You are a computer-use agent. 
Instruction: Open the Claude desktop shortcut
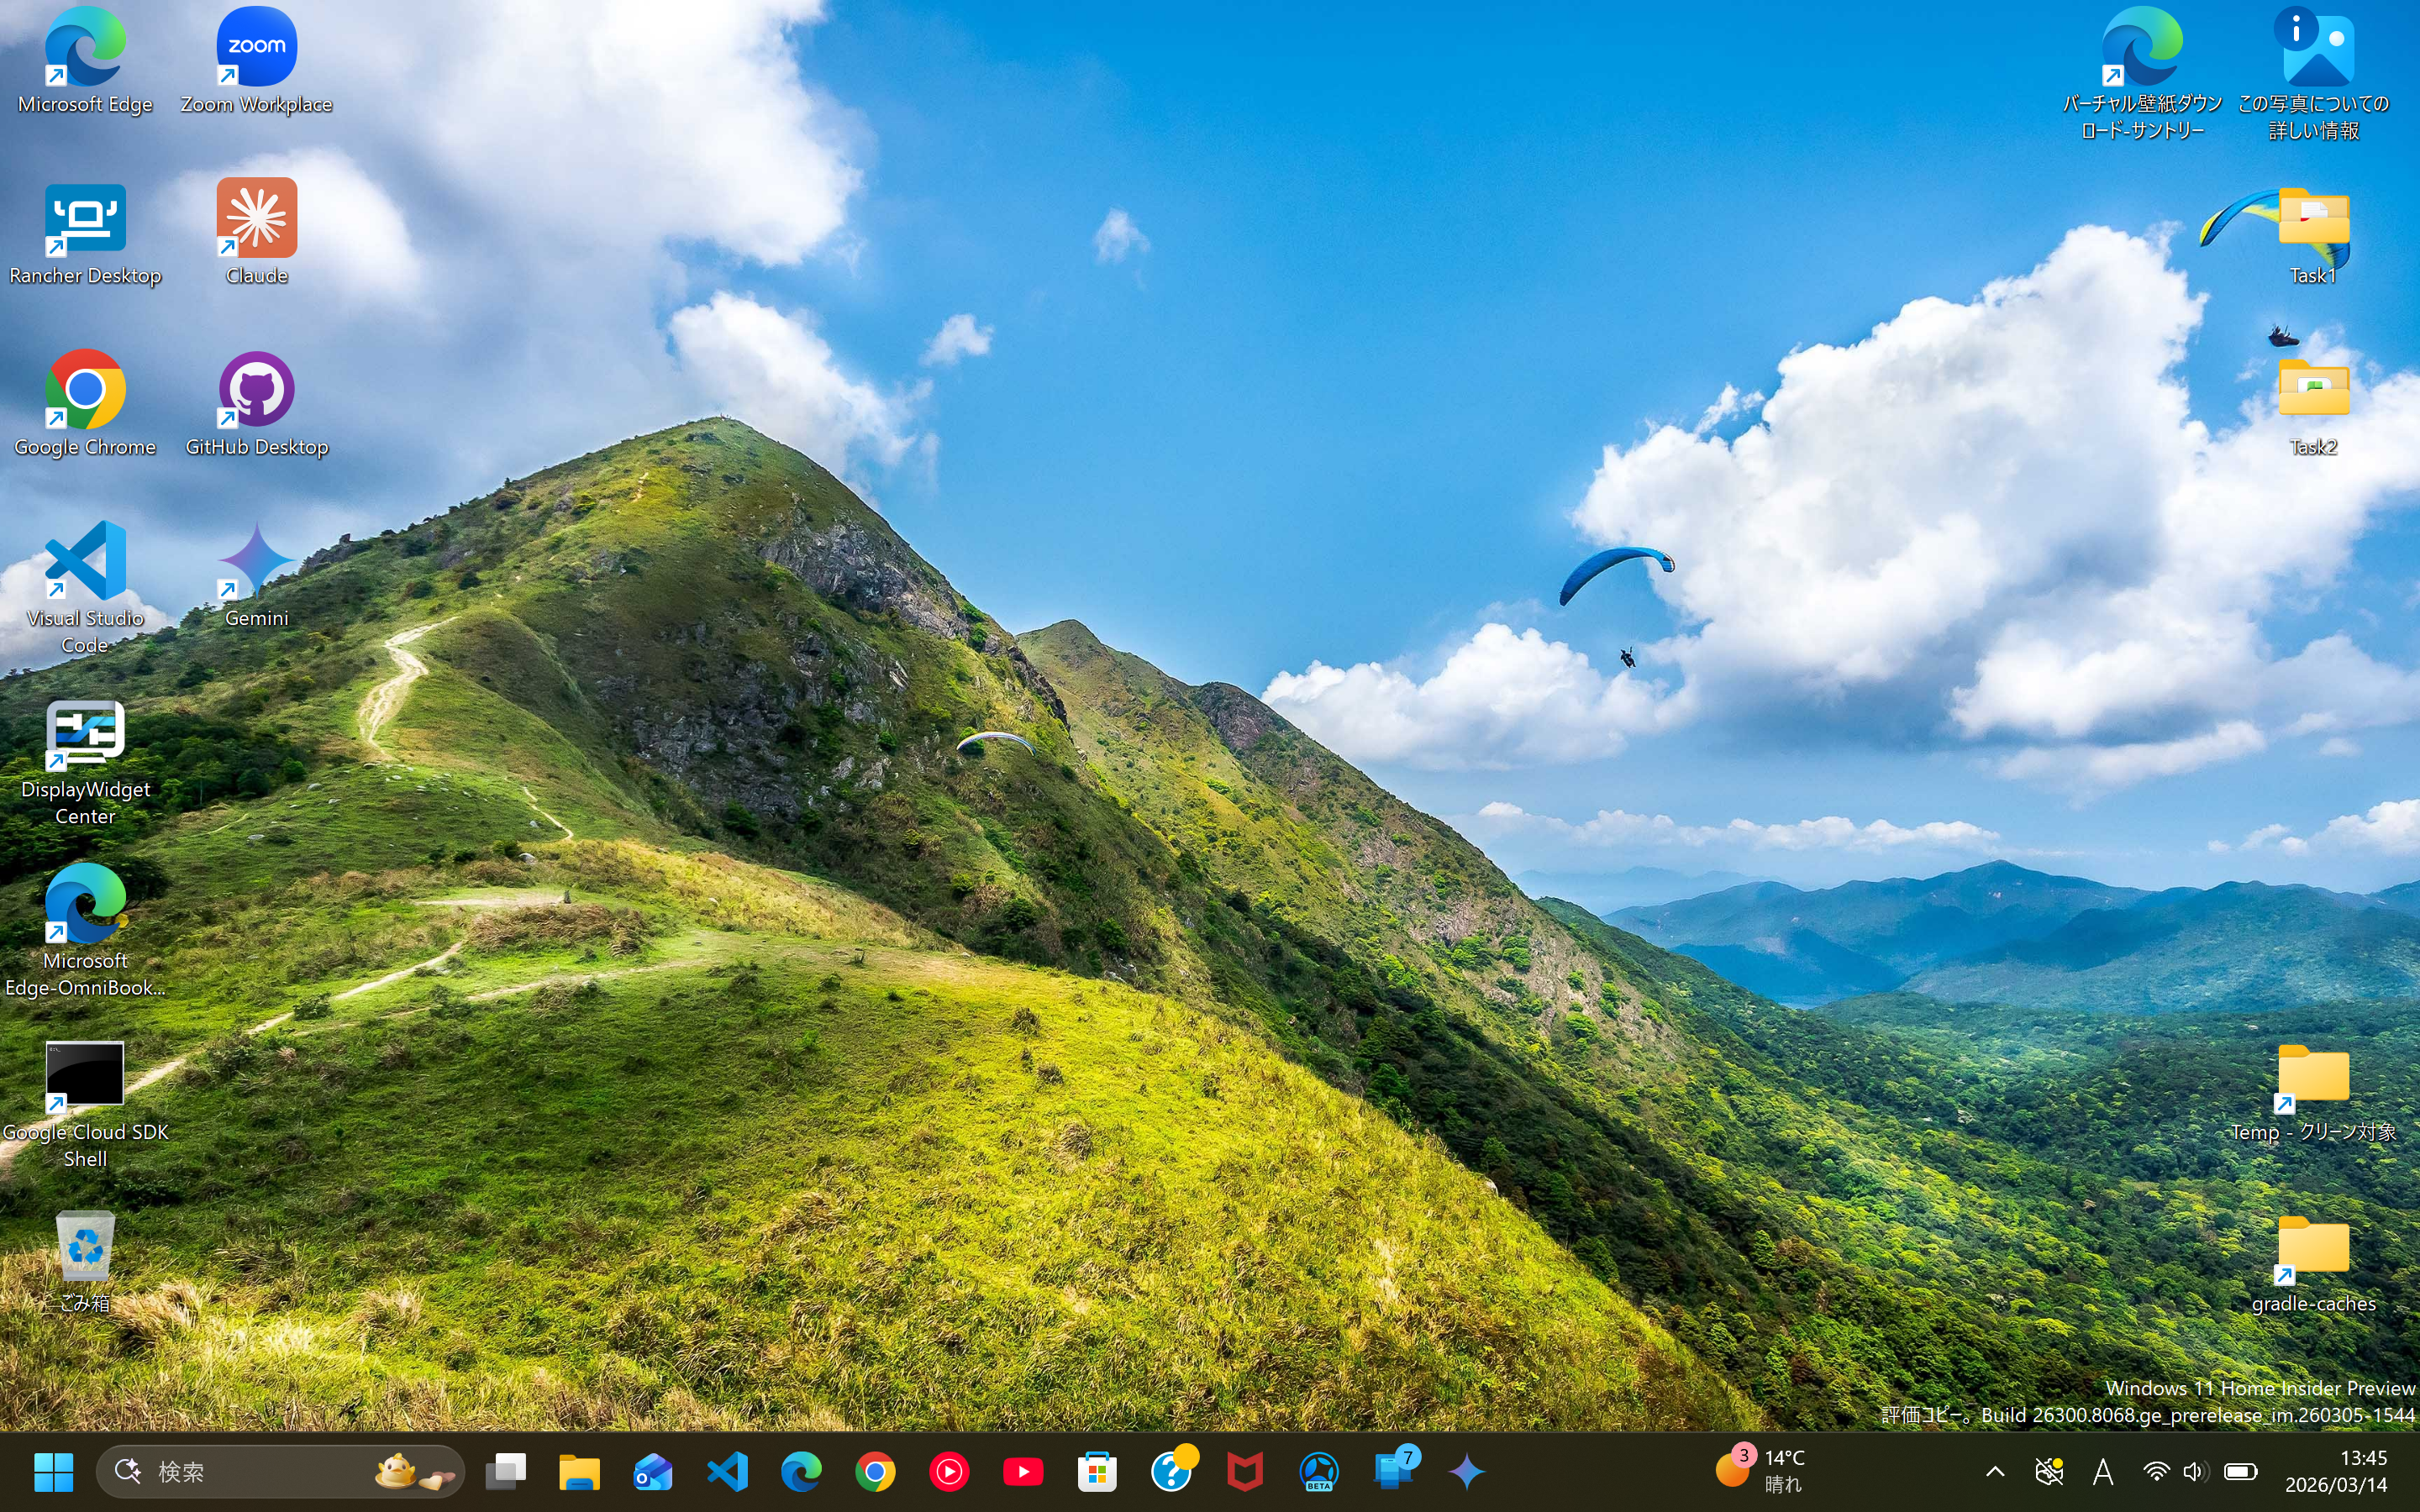coord(256,218)
